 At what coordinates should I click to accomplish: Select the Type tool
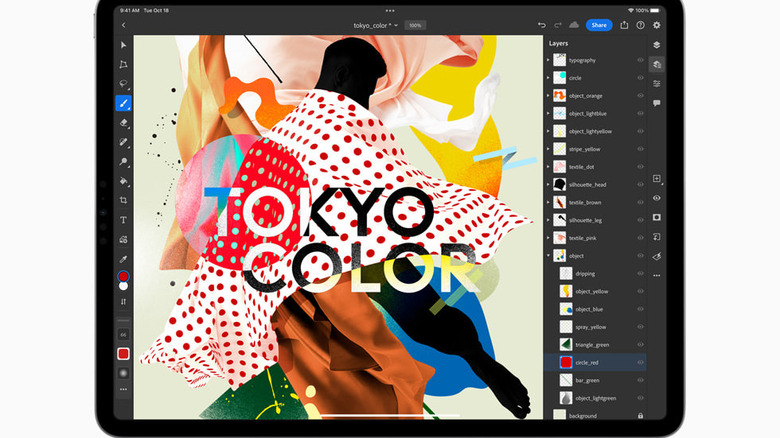(124, 219)
